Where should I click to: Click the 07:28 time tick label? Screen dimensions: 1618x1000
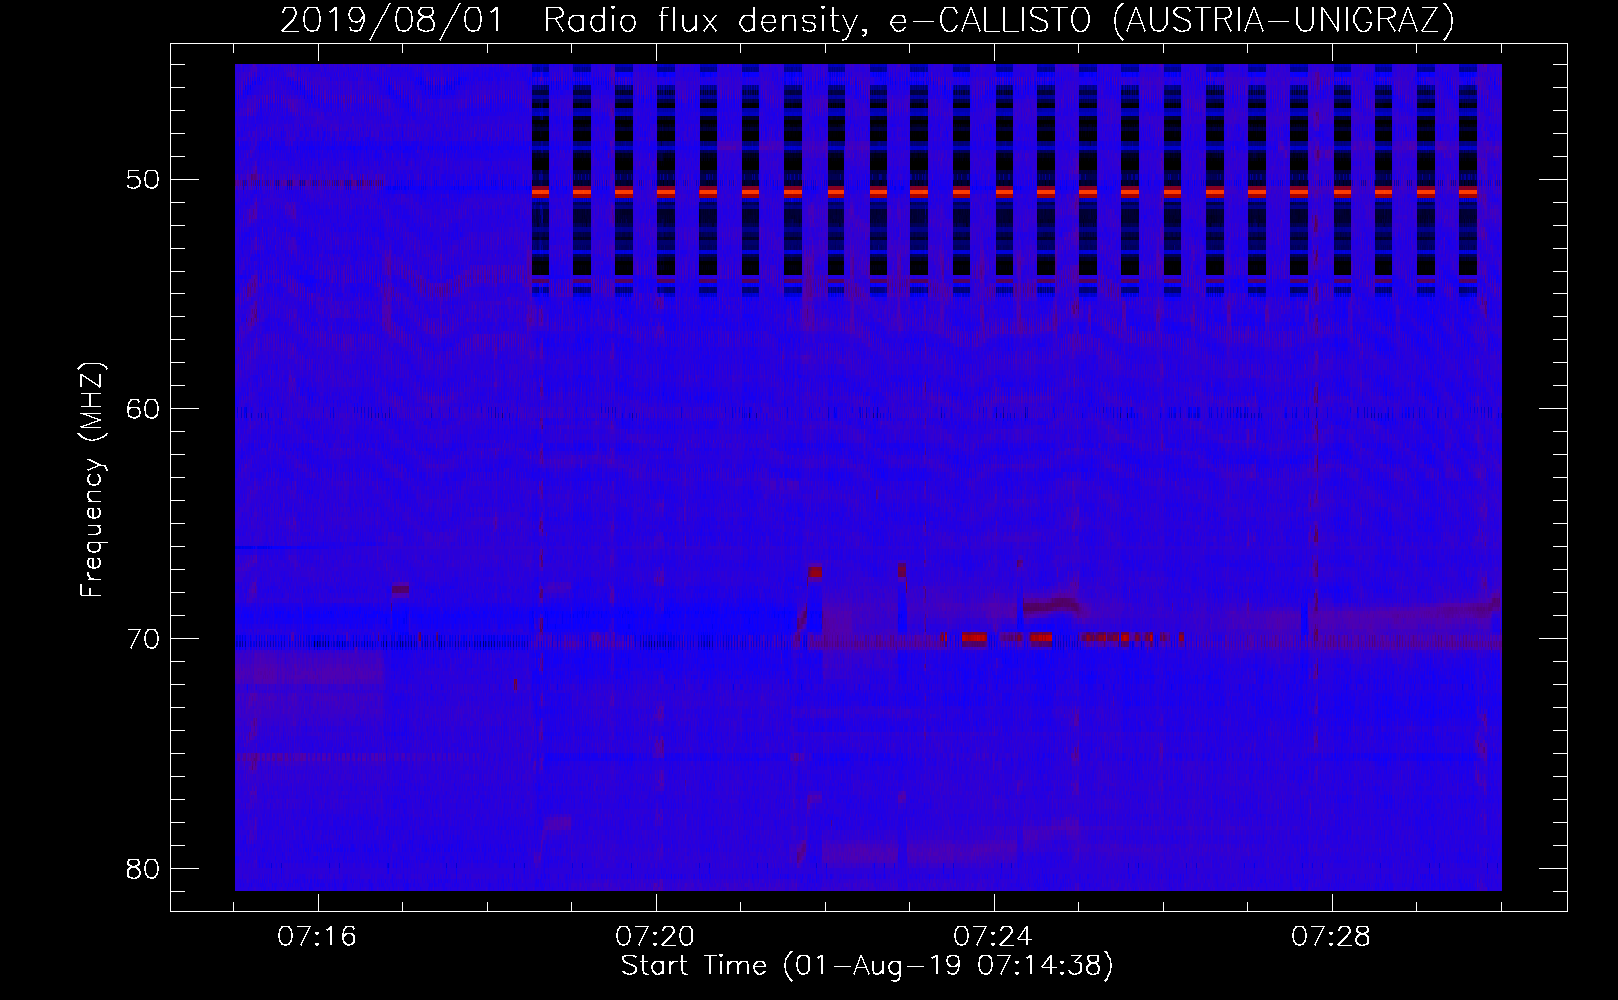point(1331,937)
